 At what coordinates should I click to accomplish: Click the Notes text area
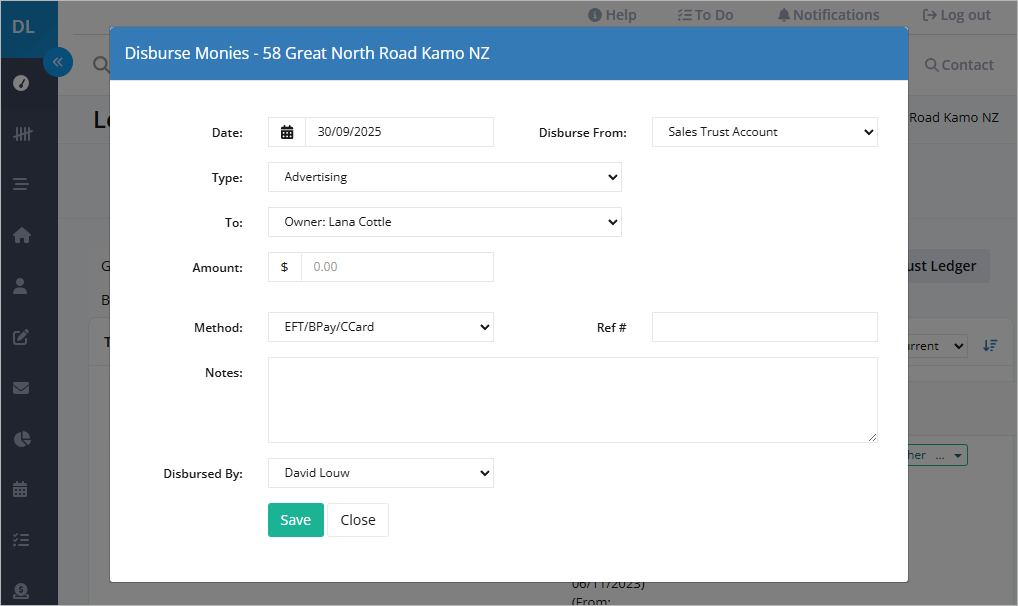point(573,400)
